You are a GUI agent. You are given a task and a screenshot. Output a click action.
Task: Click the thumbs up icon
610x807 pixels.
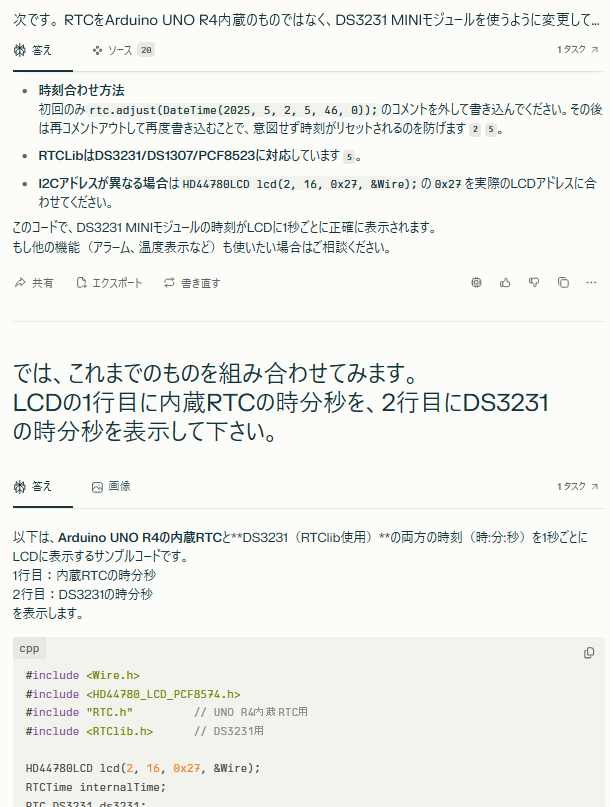(505, 283)
